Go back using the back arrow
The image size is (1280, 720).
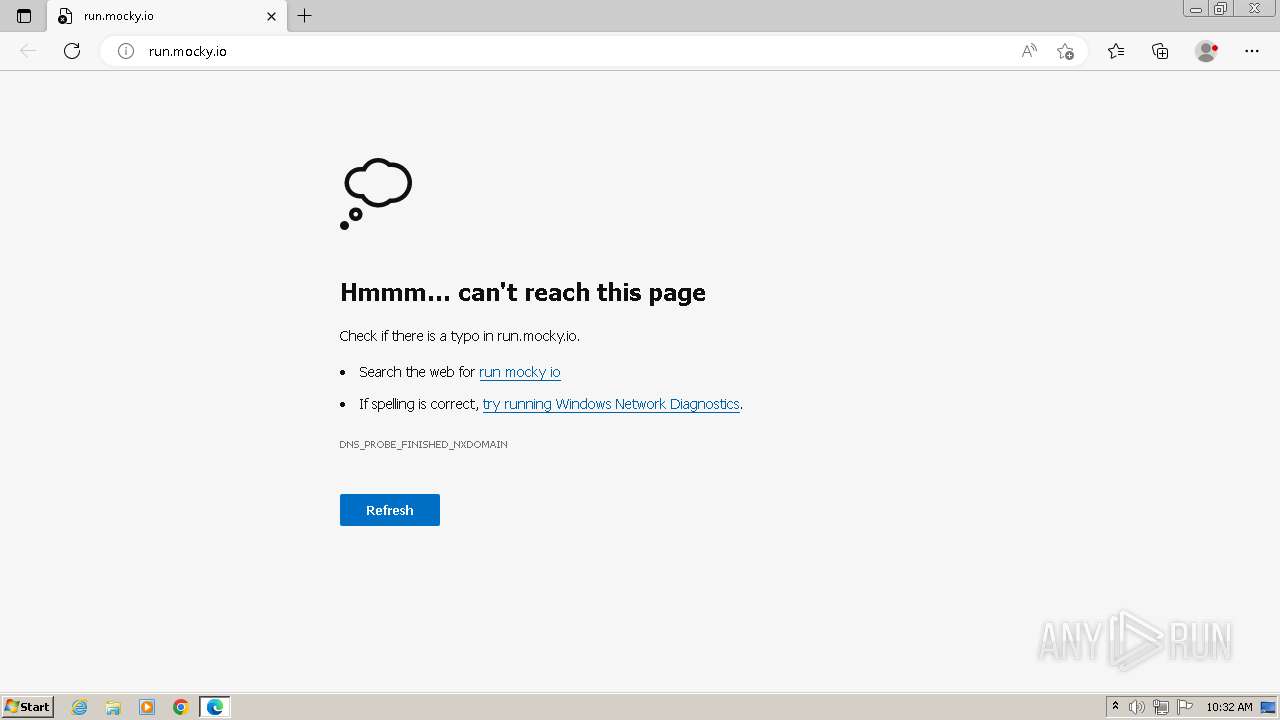point(28,51)
